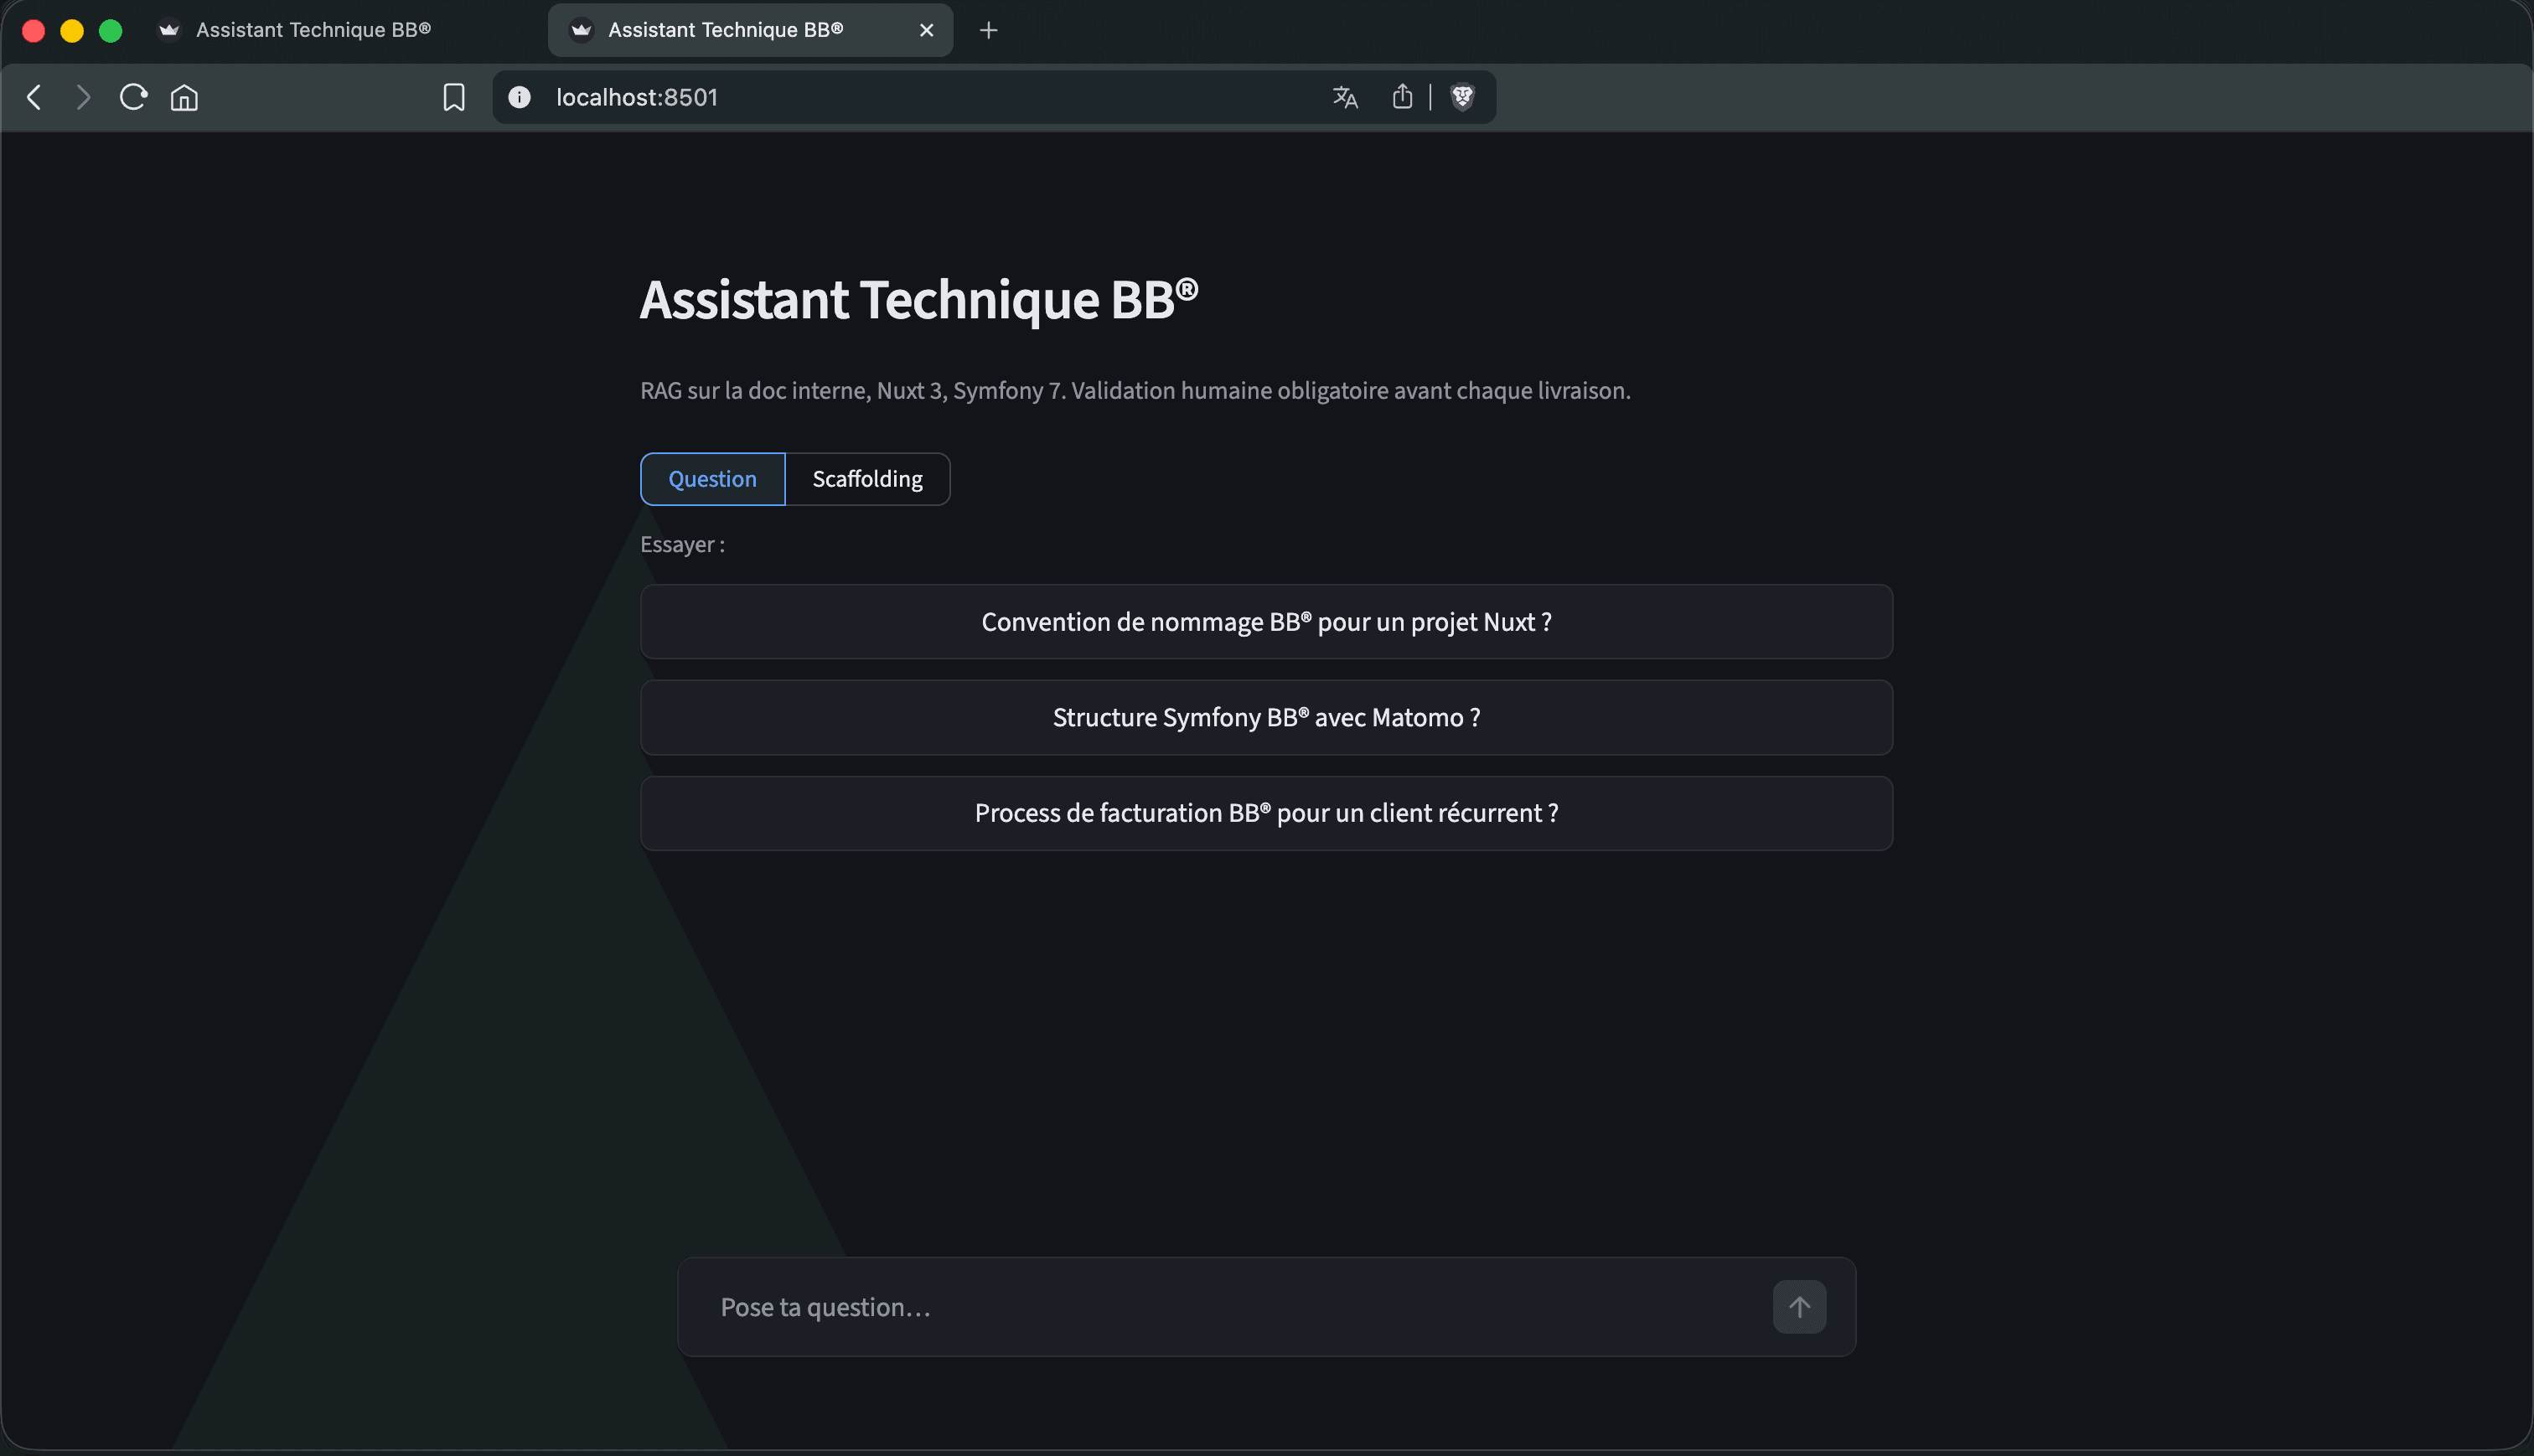Reload the localhost page
The width and height of the screenshot is (2534, 1456).
pos(133,97)
